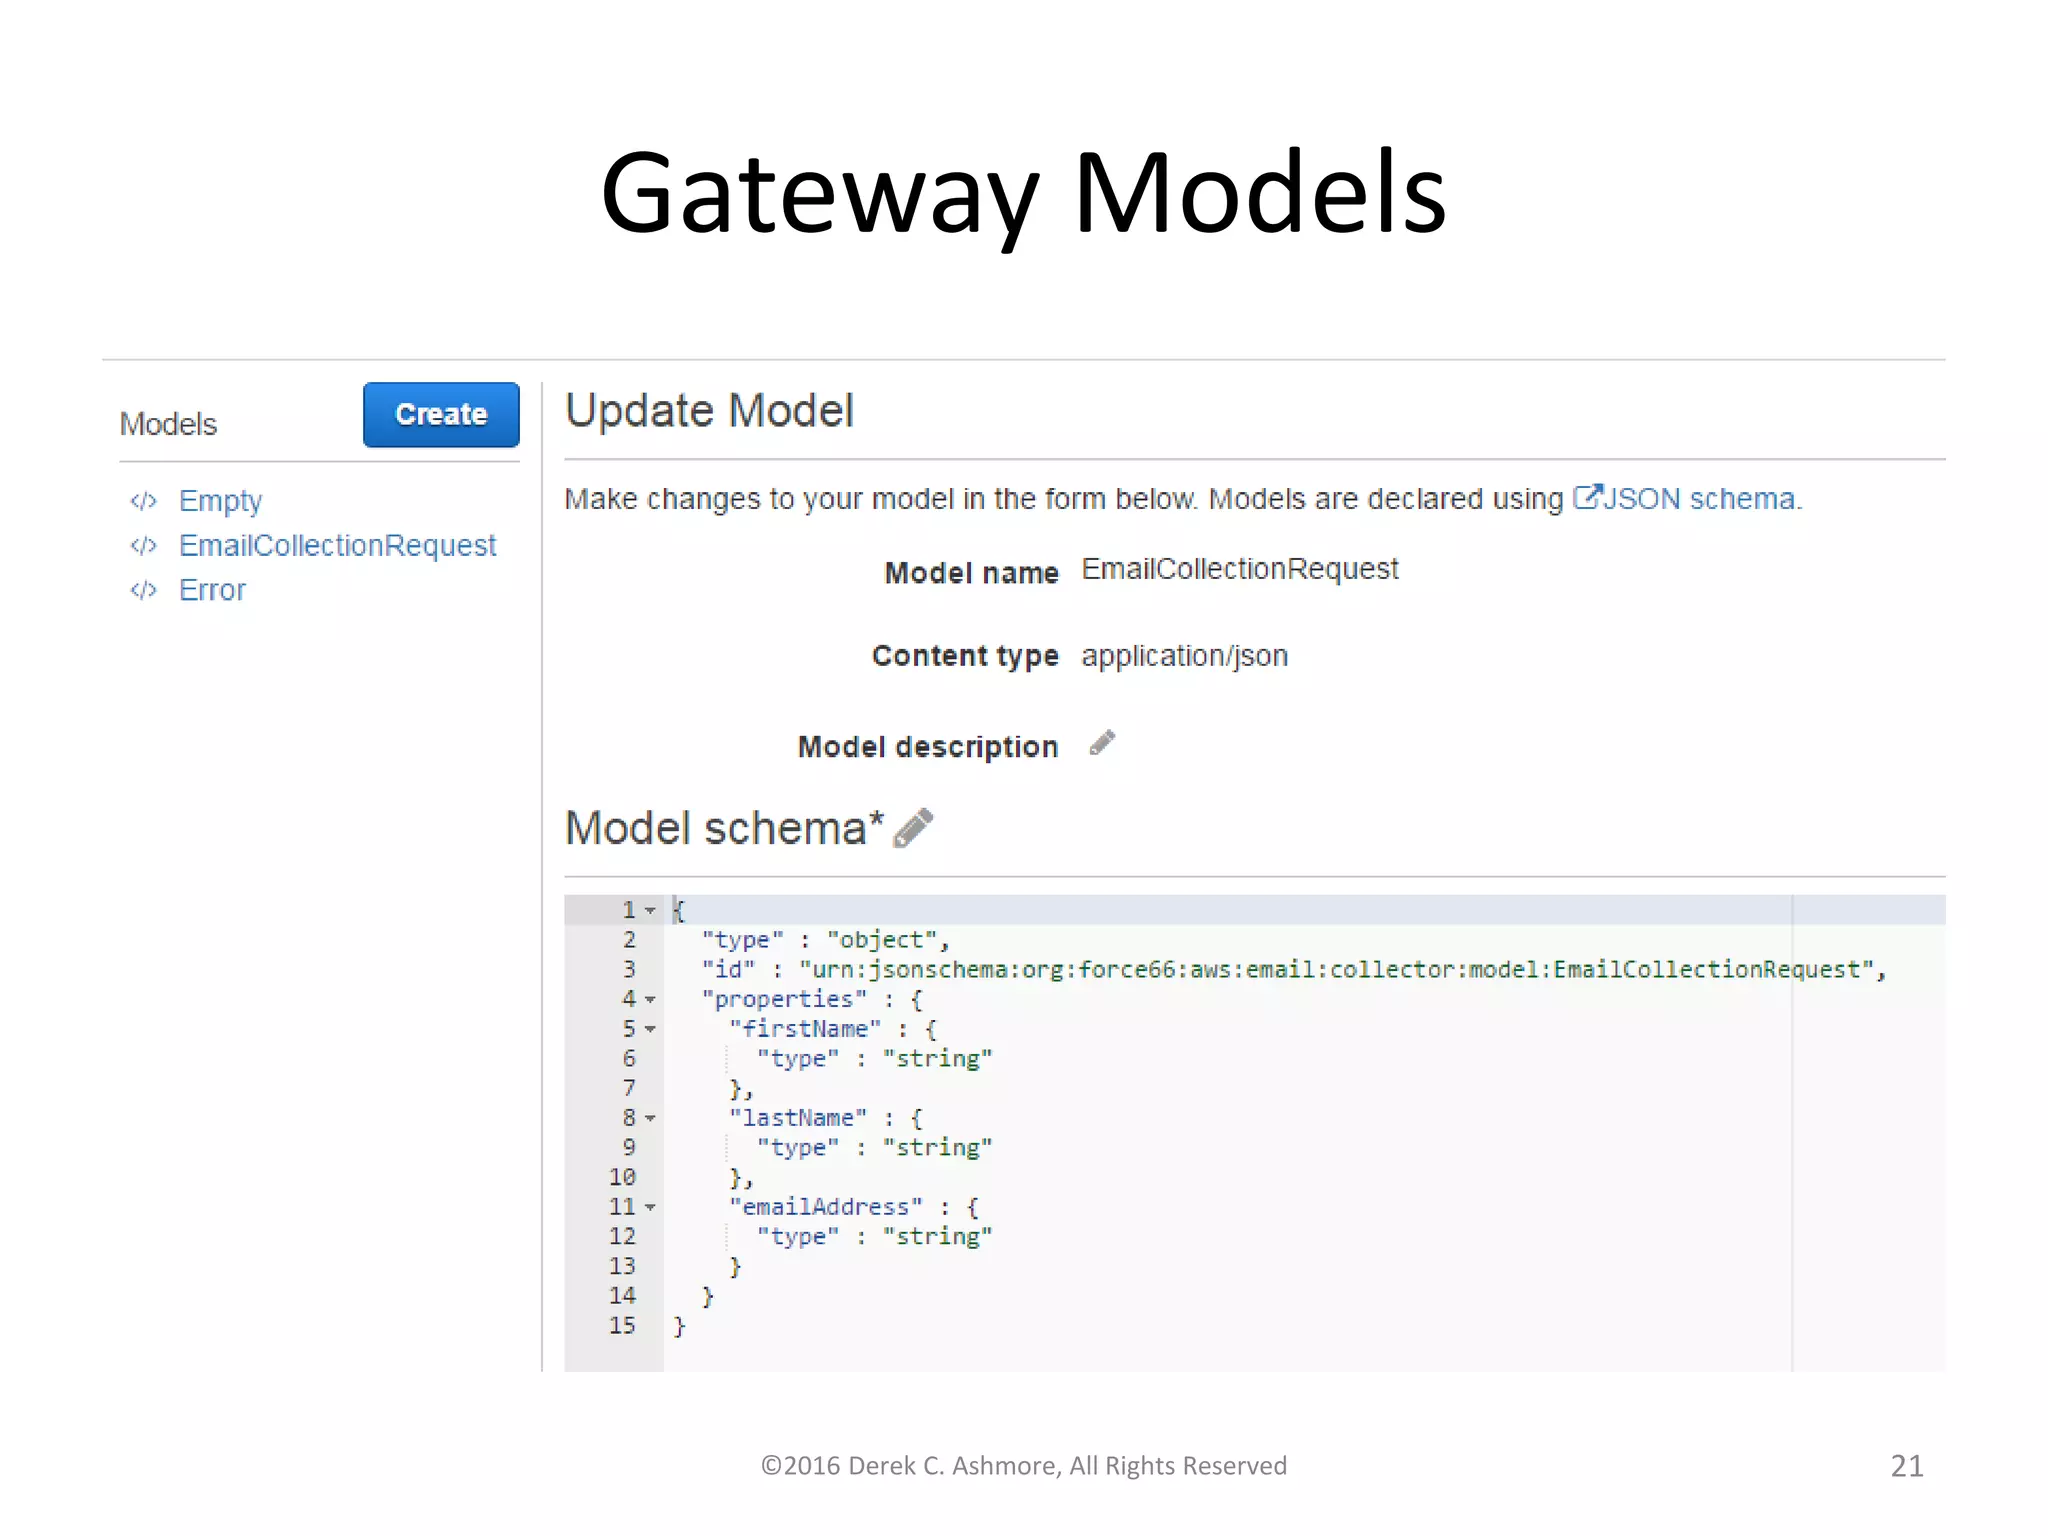Collapse the root object fold arrow on line 1

pos(651,910)
